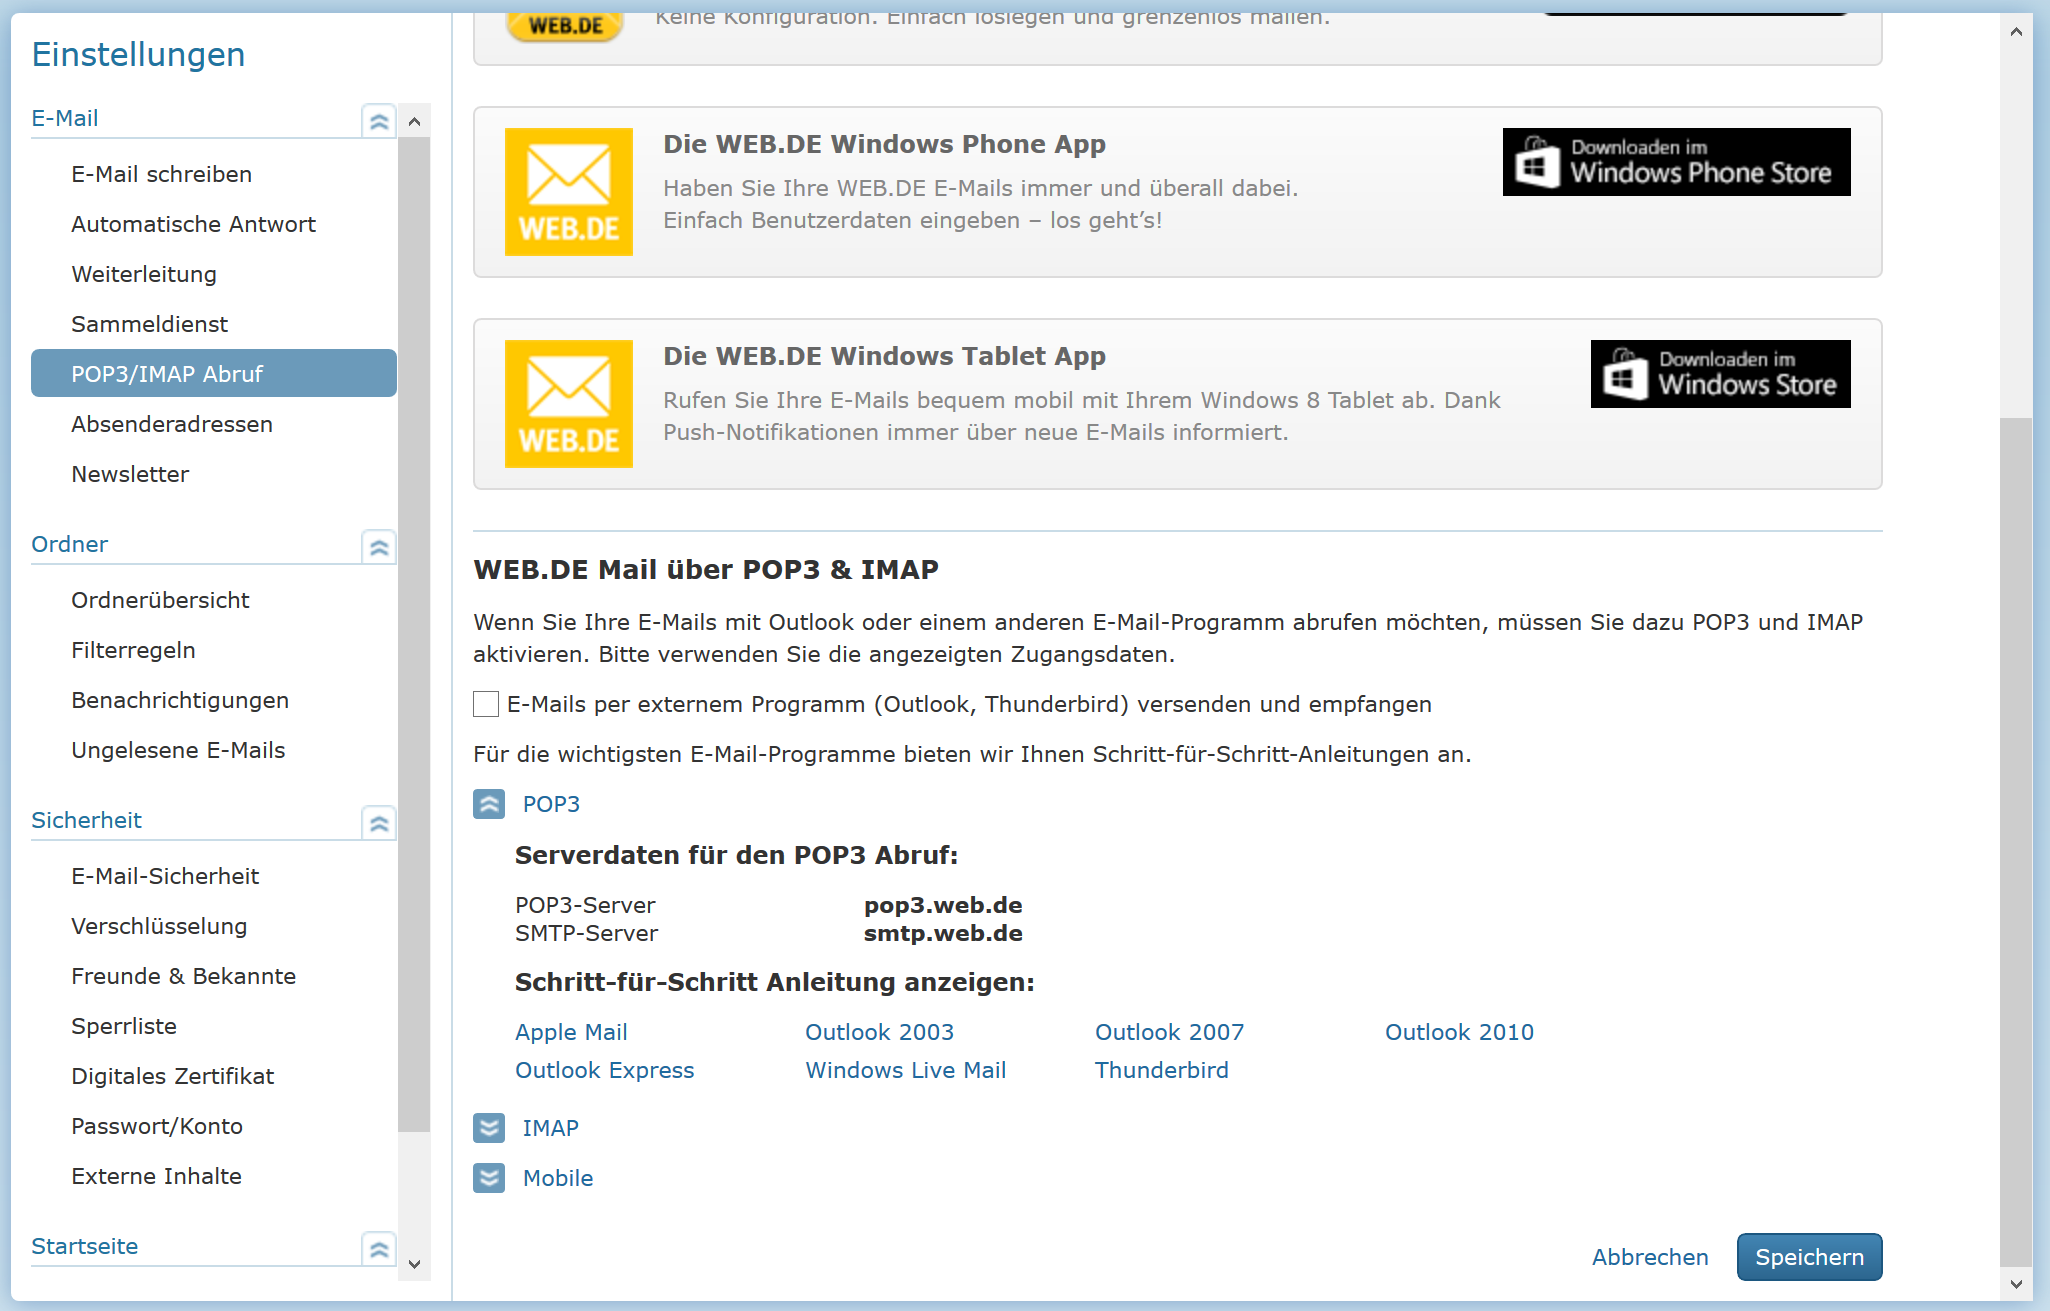Enable sending emails via external program checkbox

486,704
